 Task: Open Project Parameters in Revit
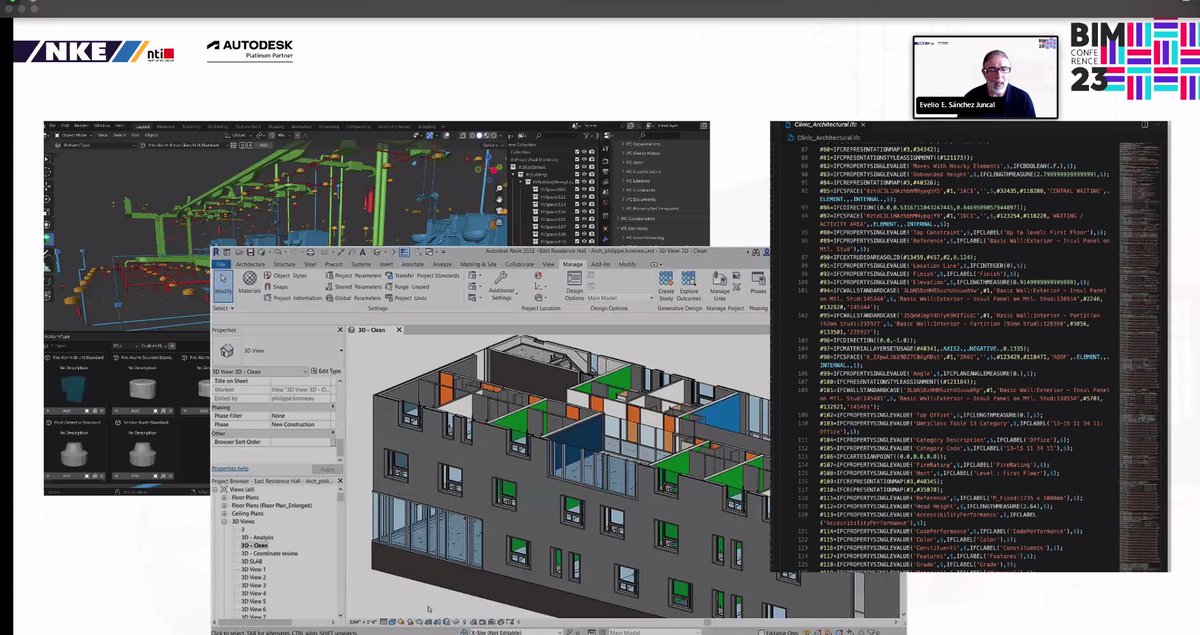354,276
